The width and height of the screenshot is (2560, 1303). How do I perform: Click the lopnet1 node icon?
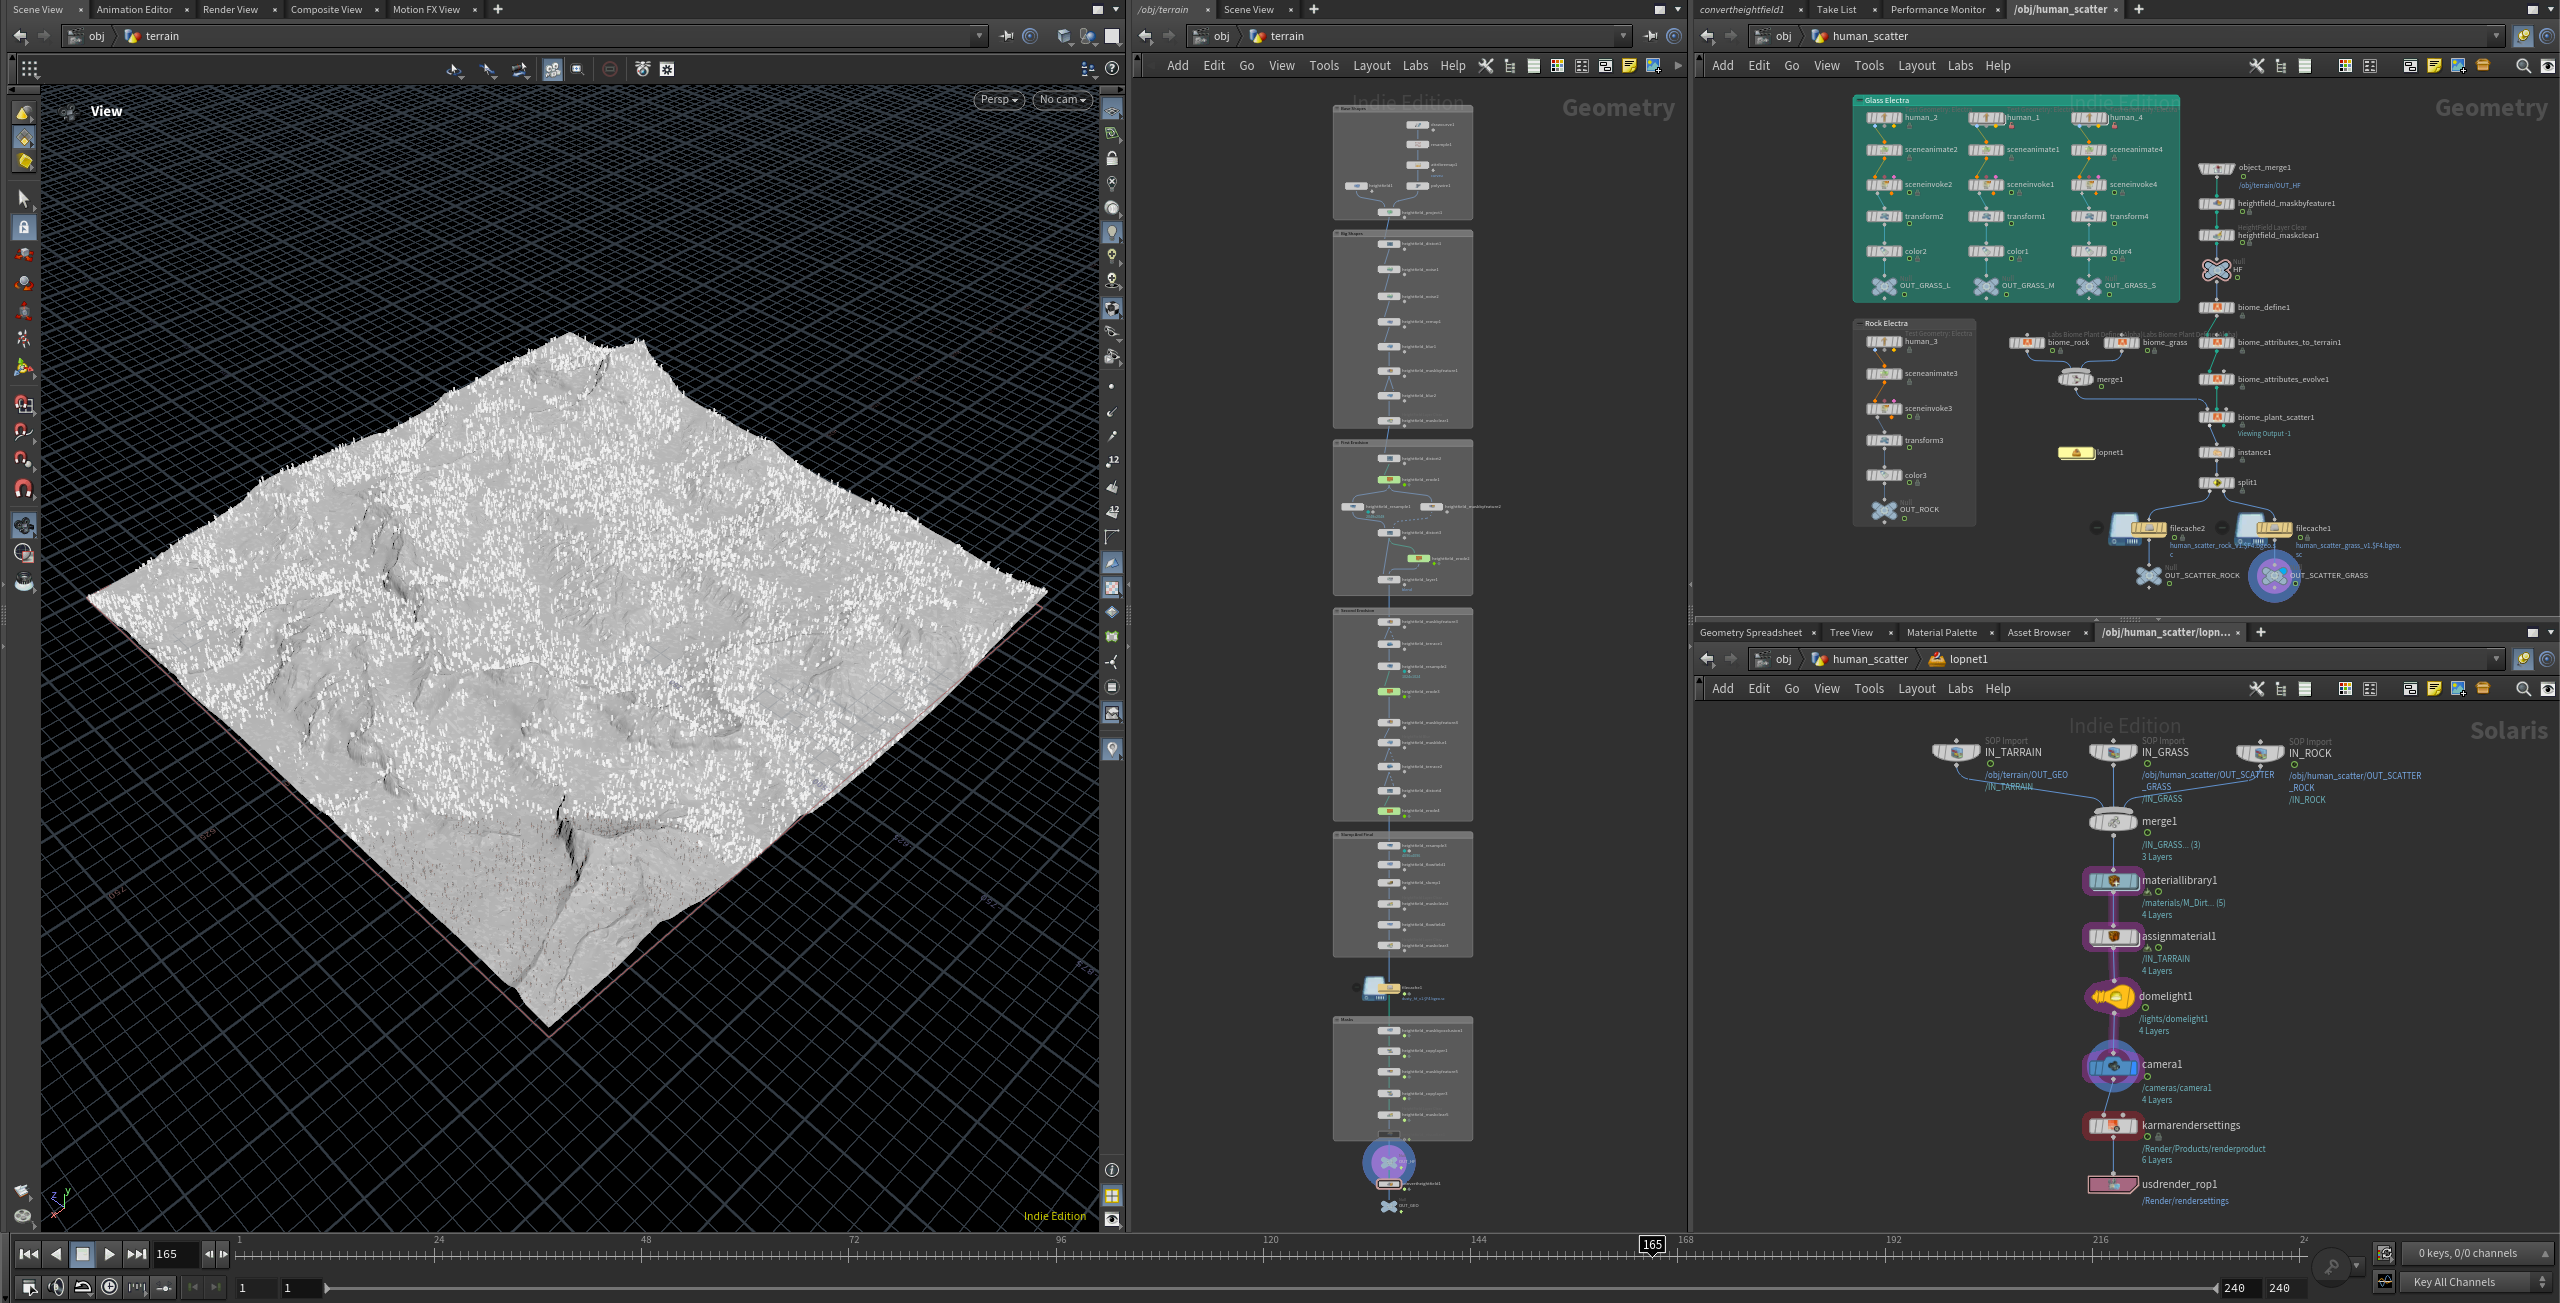coord(2076,453)
